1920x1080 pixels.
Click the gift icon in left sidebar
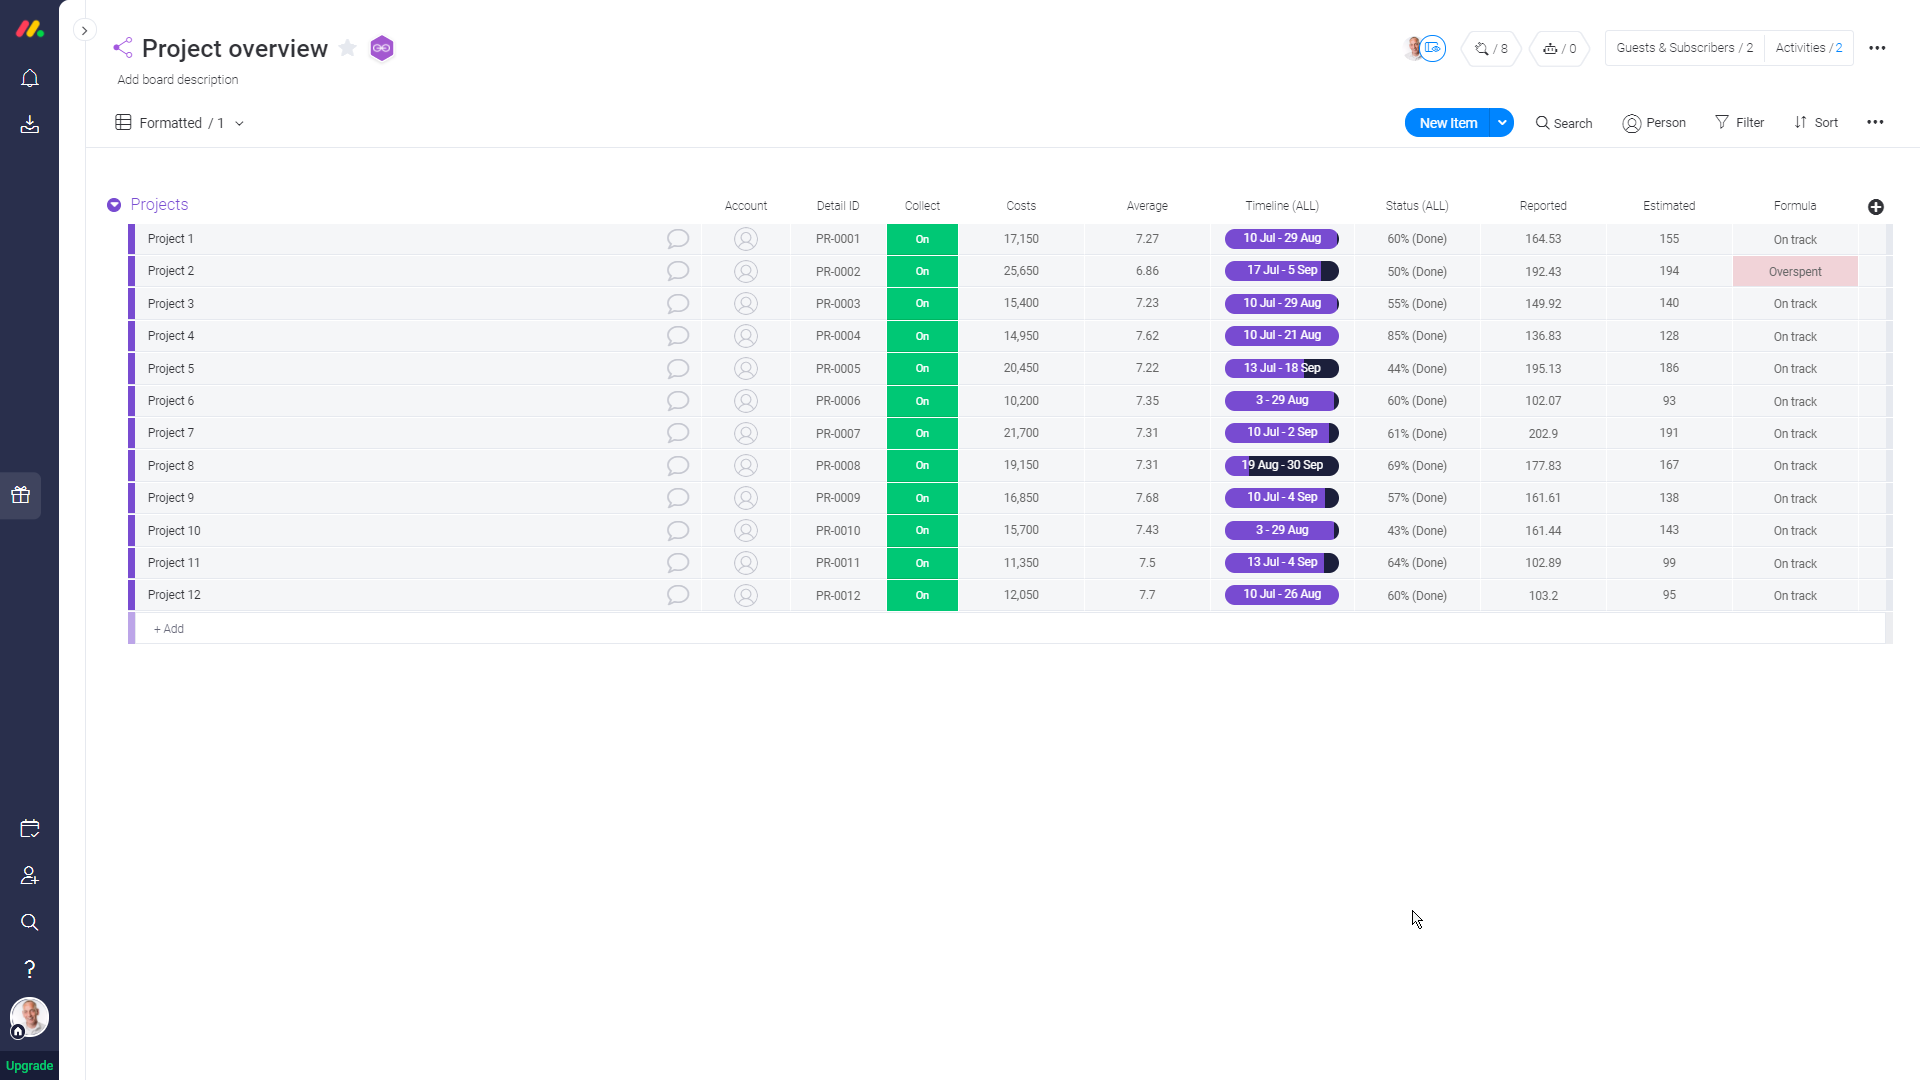click(21, 495)
